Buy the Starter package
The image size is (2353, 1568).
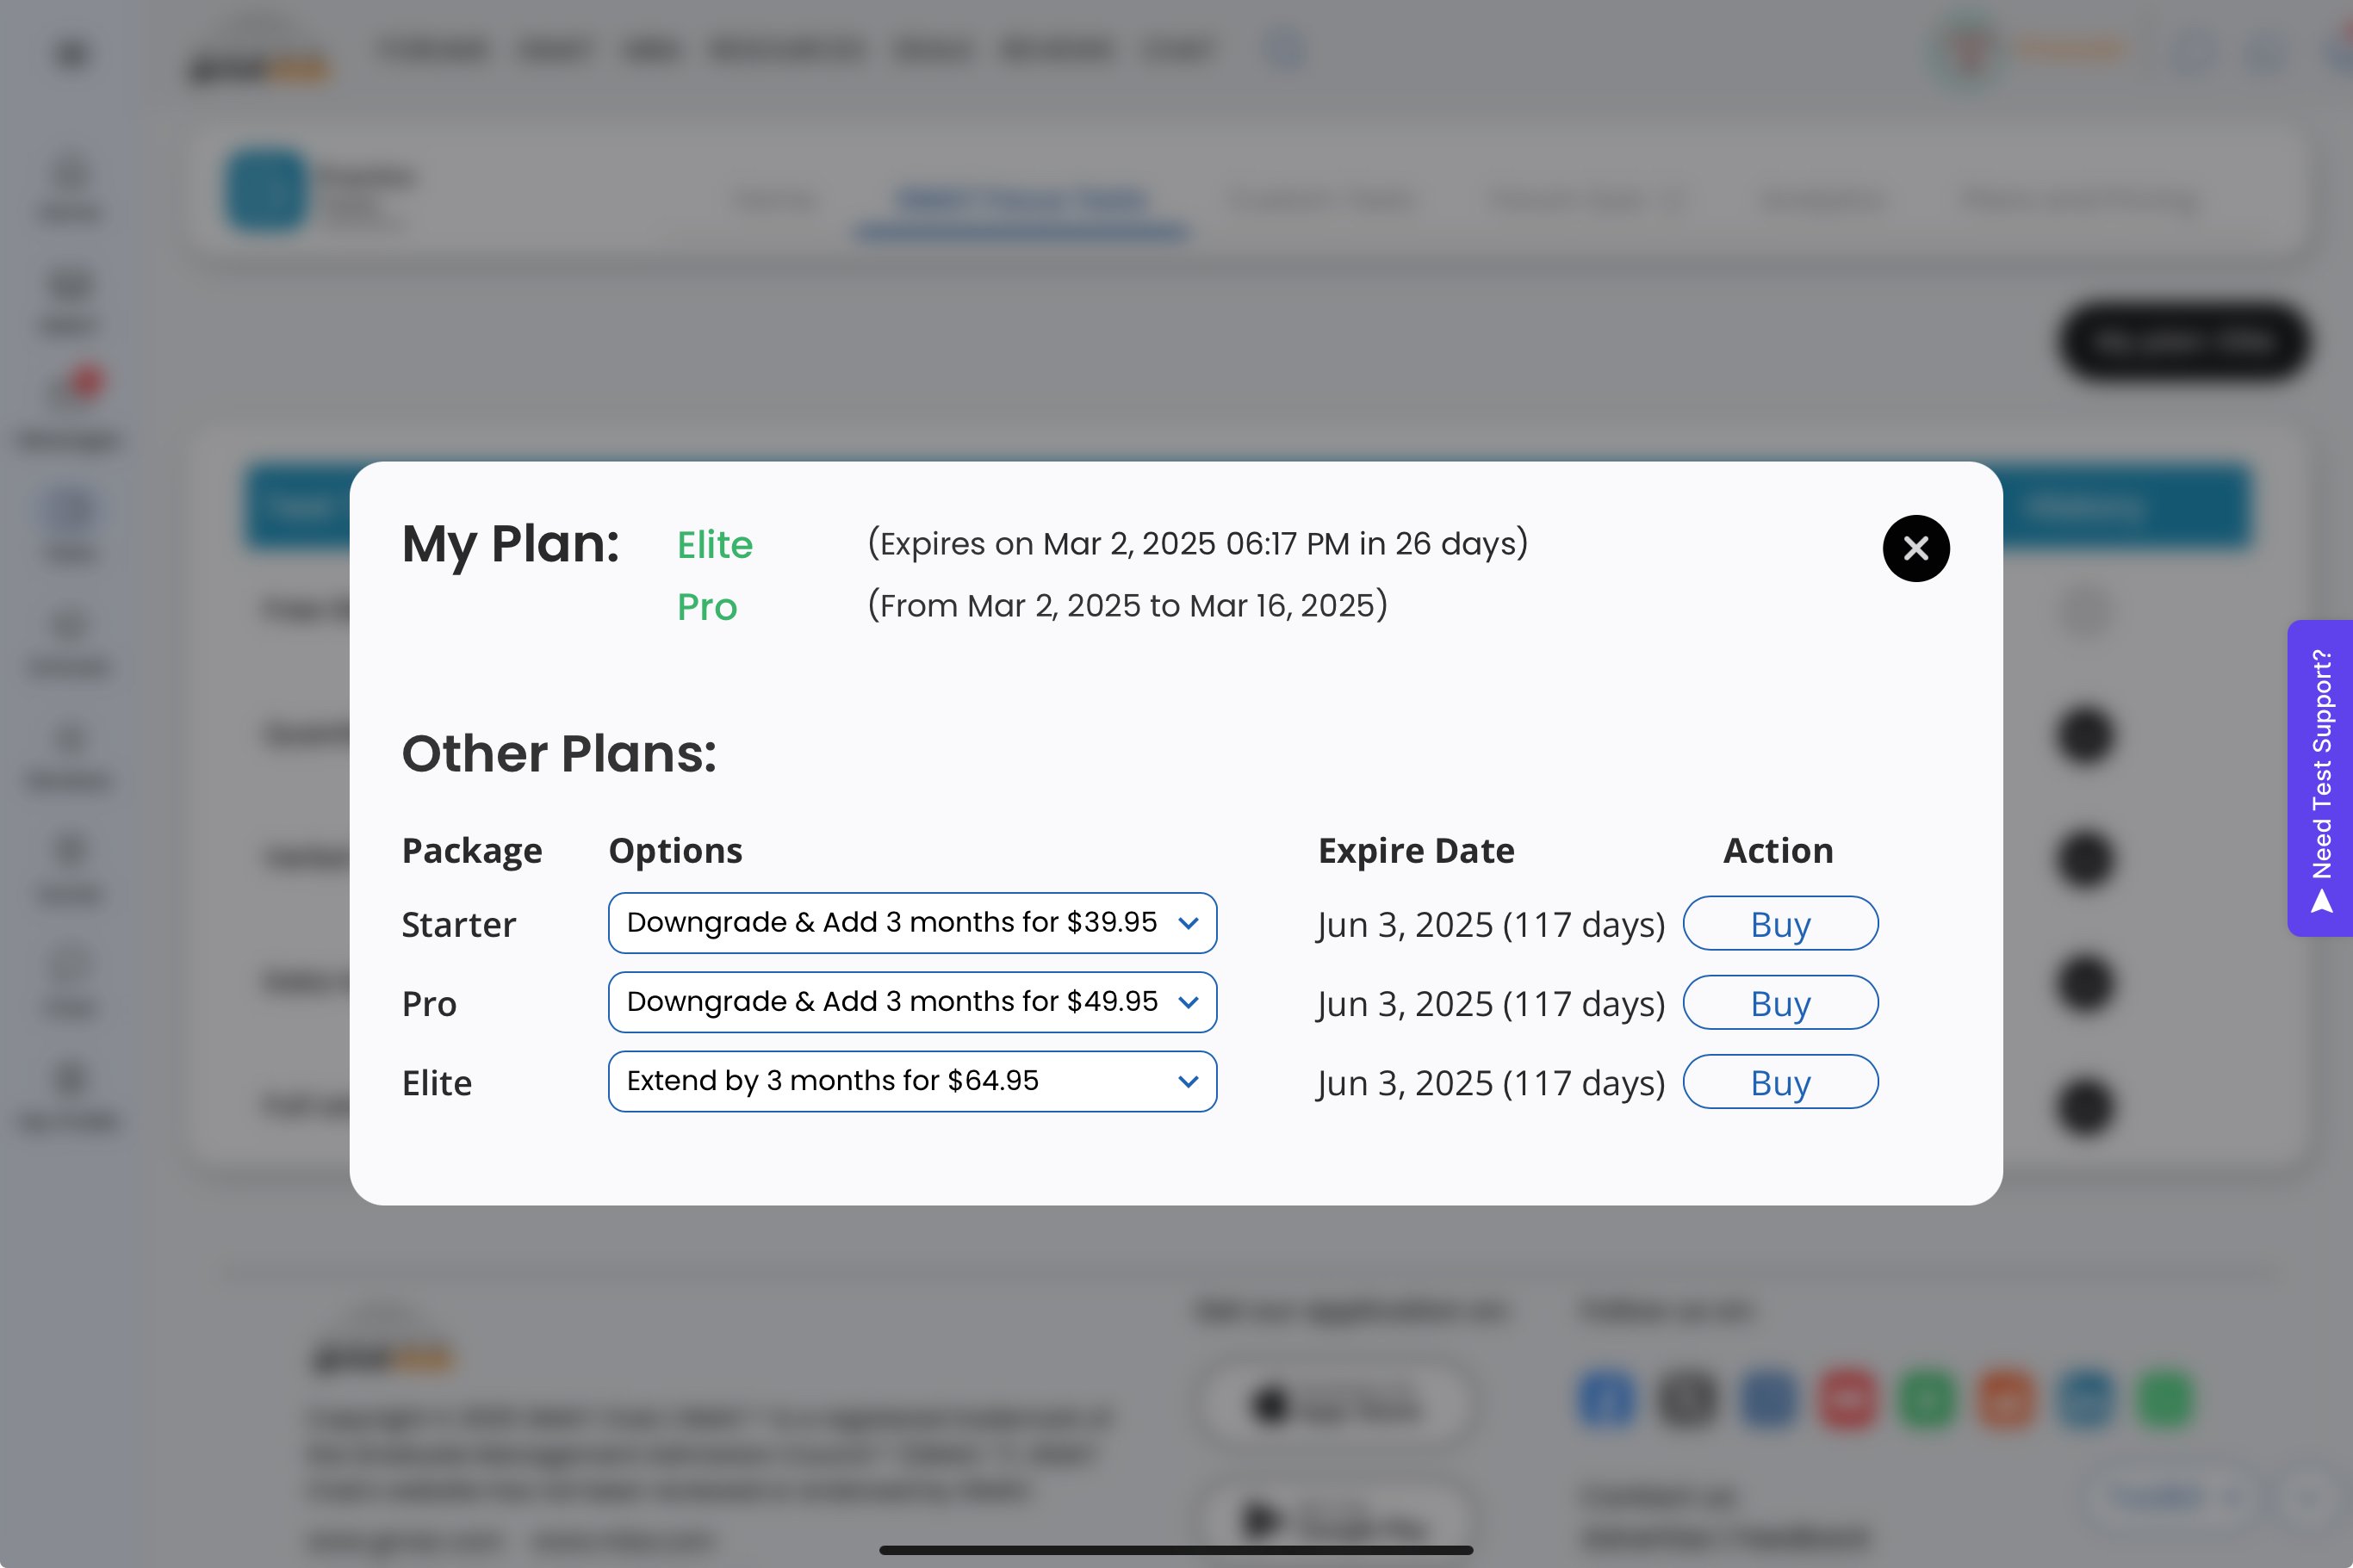click(1779, 923)
